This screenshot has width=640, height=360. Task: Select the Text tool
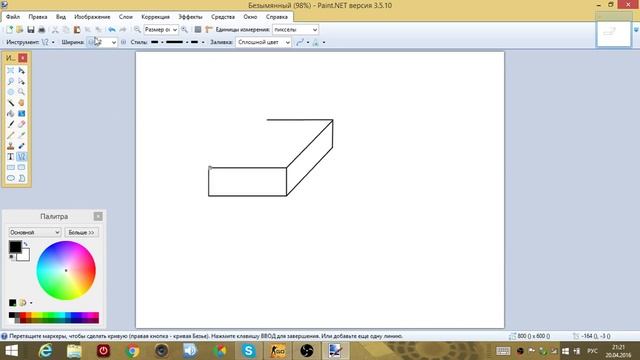11,157
